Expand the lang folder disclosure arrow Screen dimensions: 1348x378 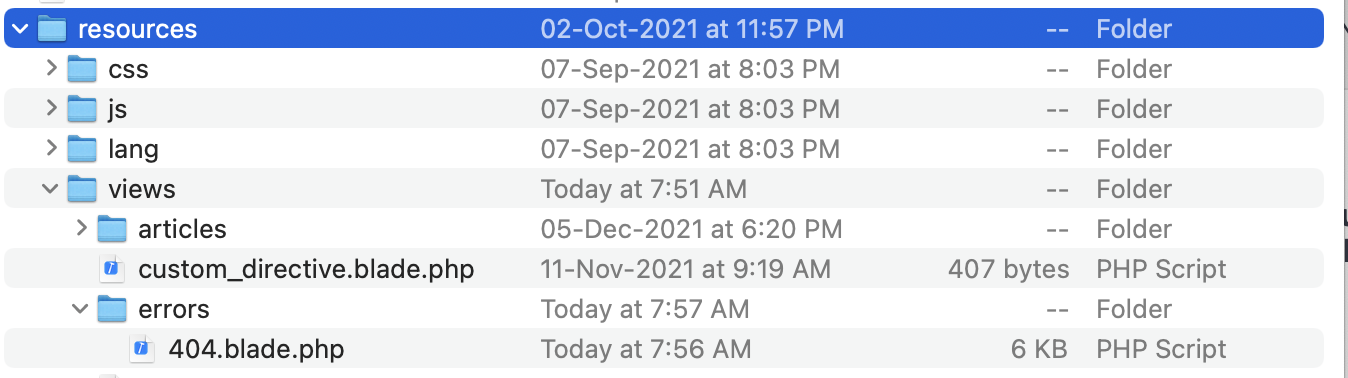(x=52, y=149)
